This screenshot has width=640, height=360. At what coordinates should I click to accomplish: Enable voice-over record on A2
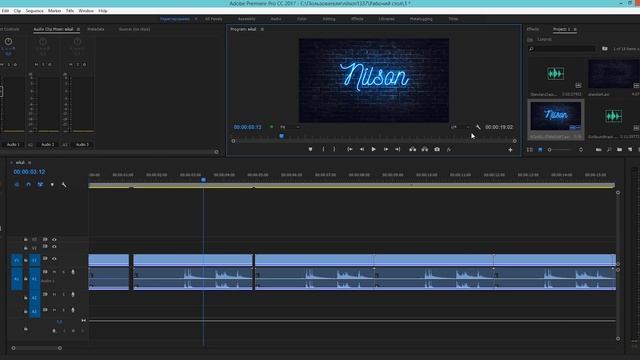[73, 294]
